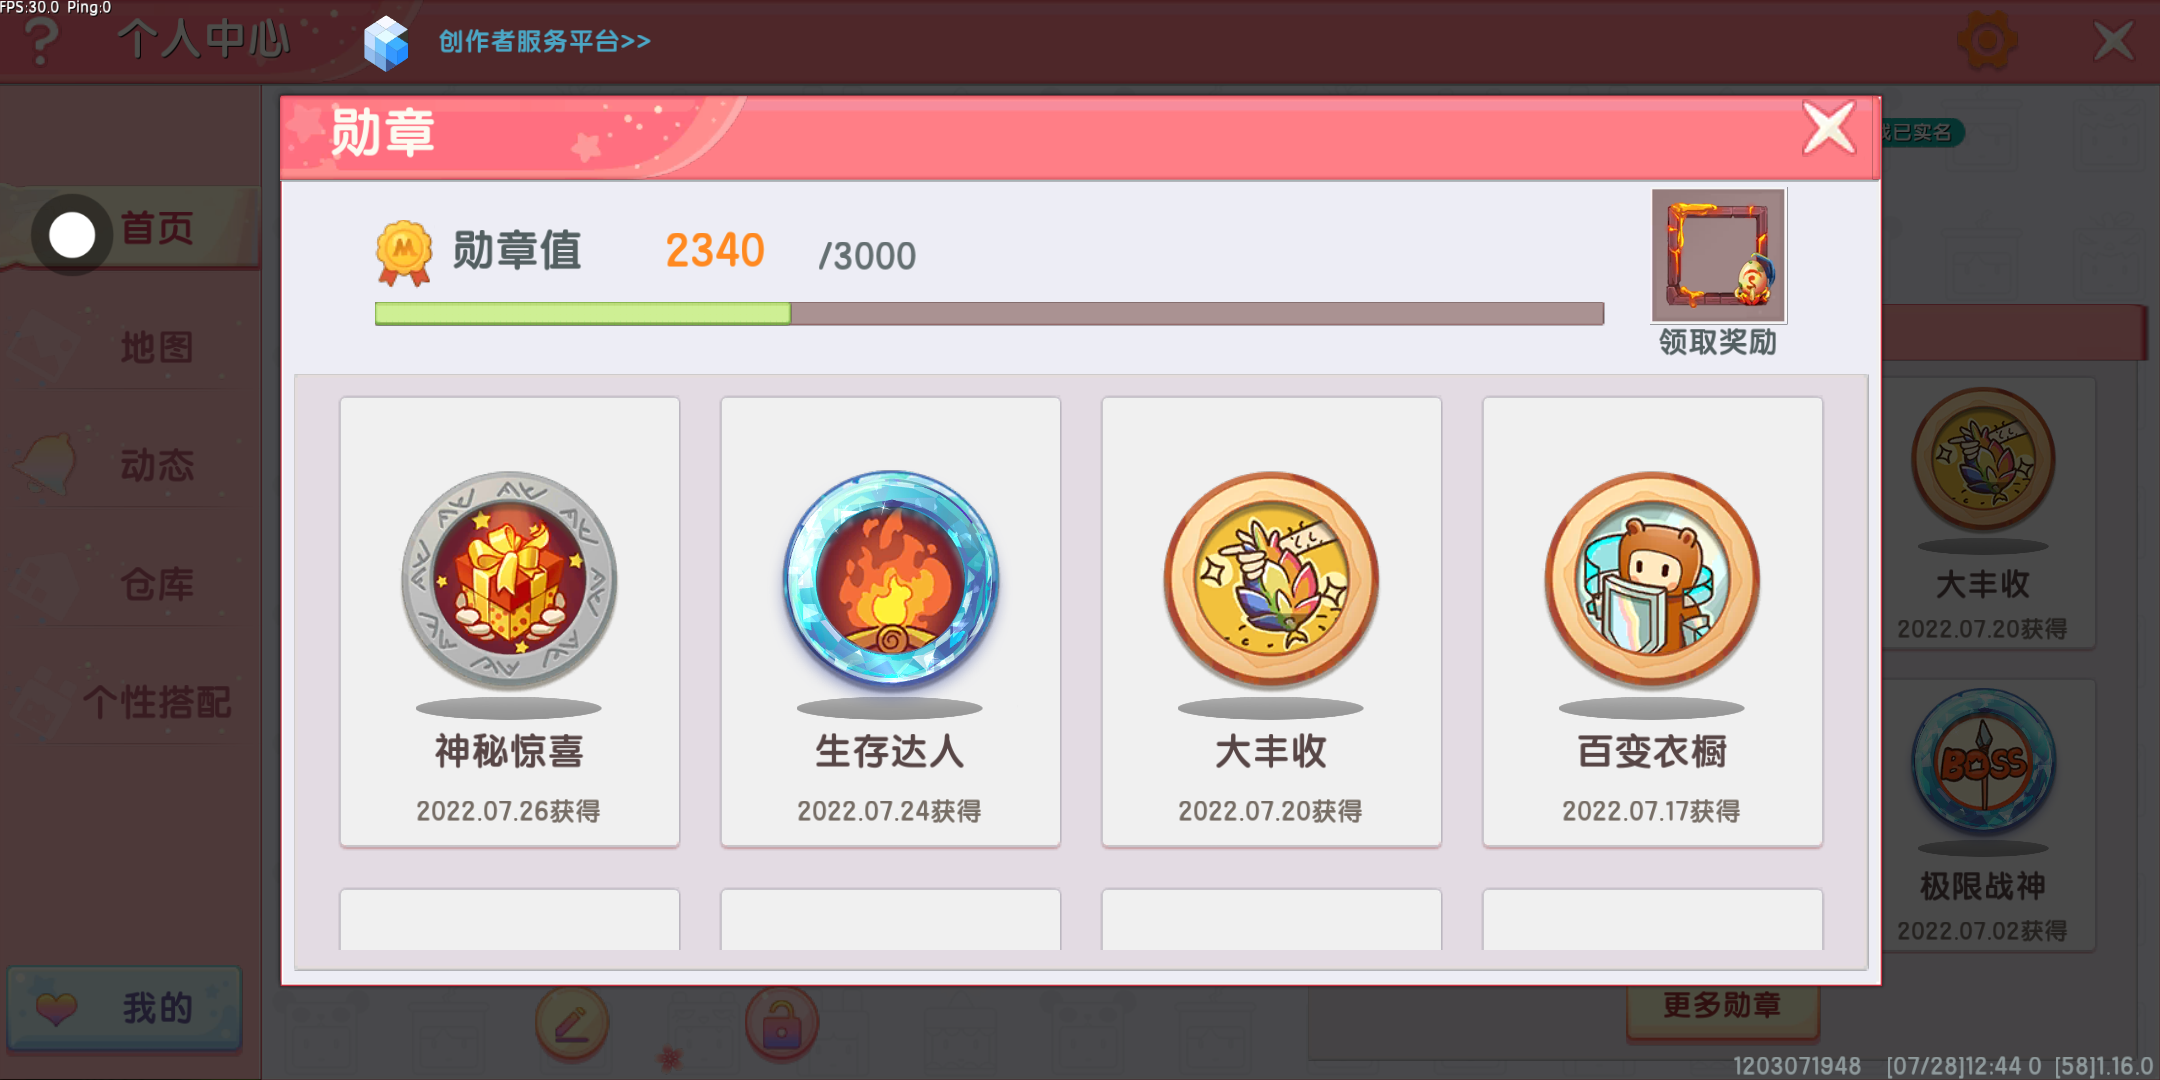This screenshot has height=1080, width=2160.
Task: Click the 我的 heart button
Action: click(x=125, y=1008)
